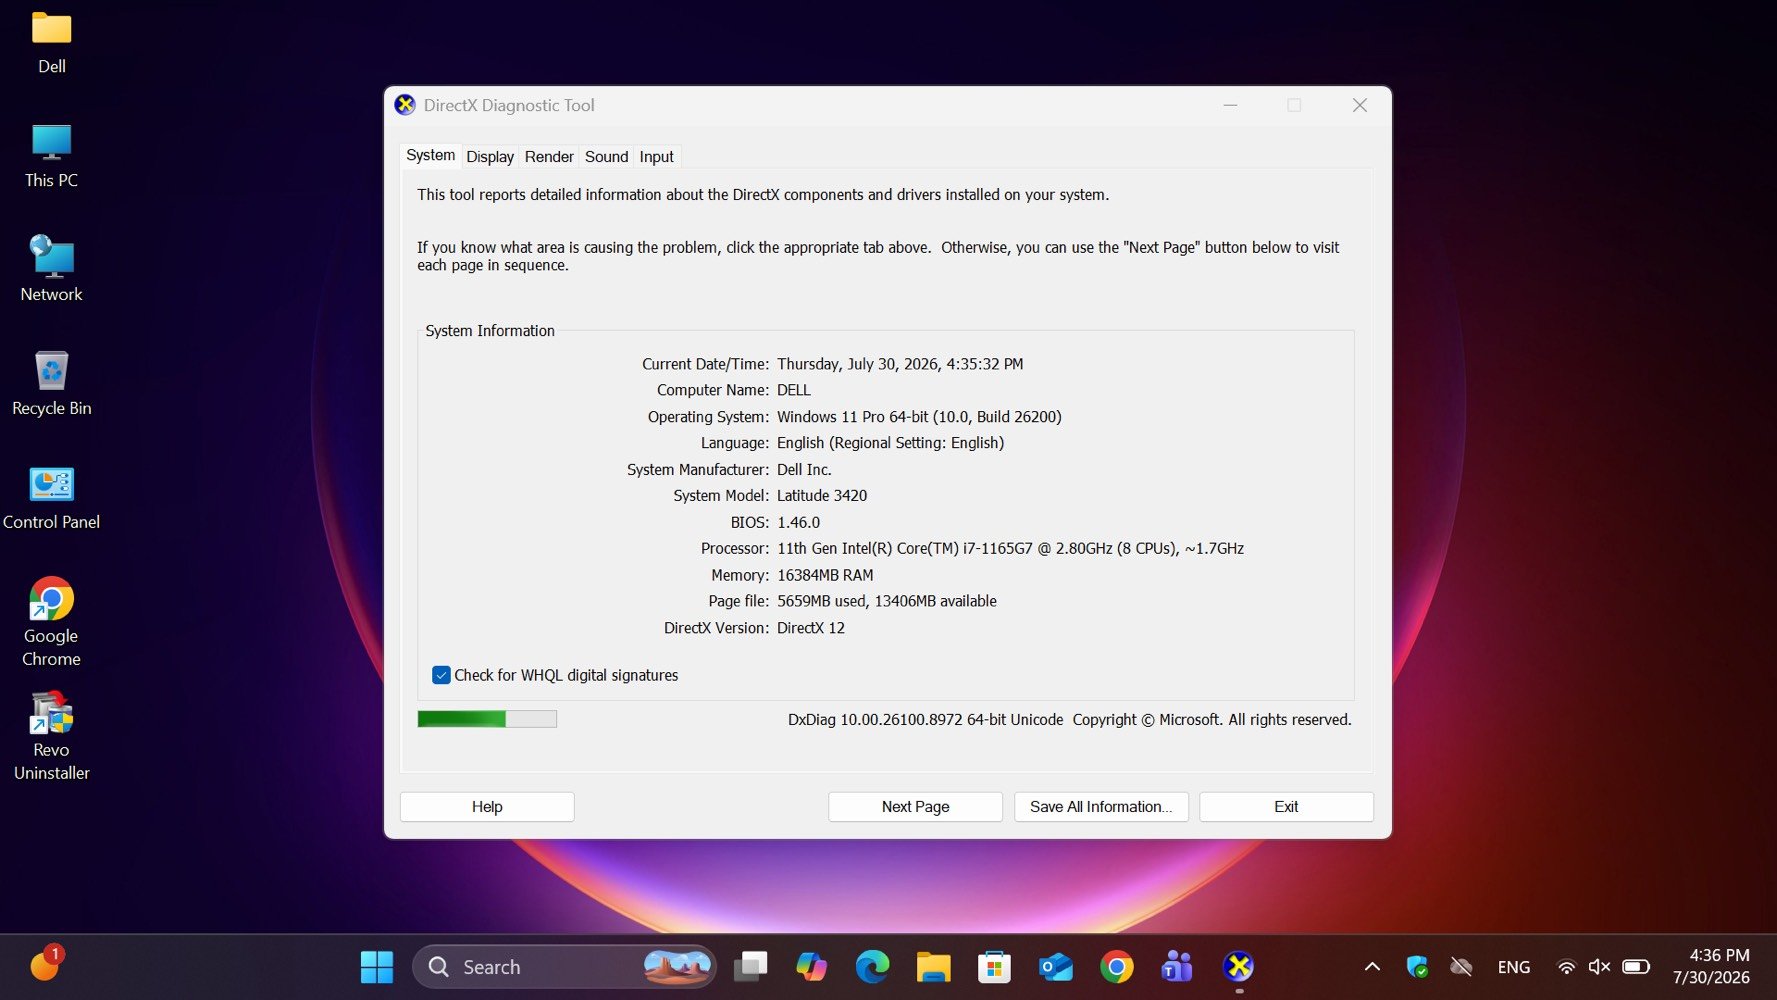Screen dimensions: 1777x1000
Task: Click the Wi-Fi tray icon
Action: 1567,967
